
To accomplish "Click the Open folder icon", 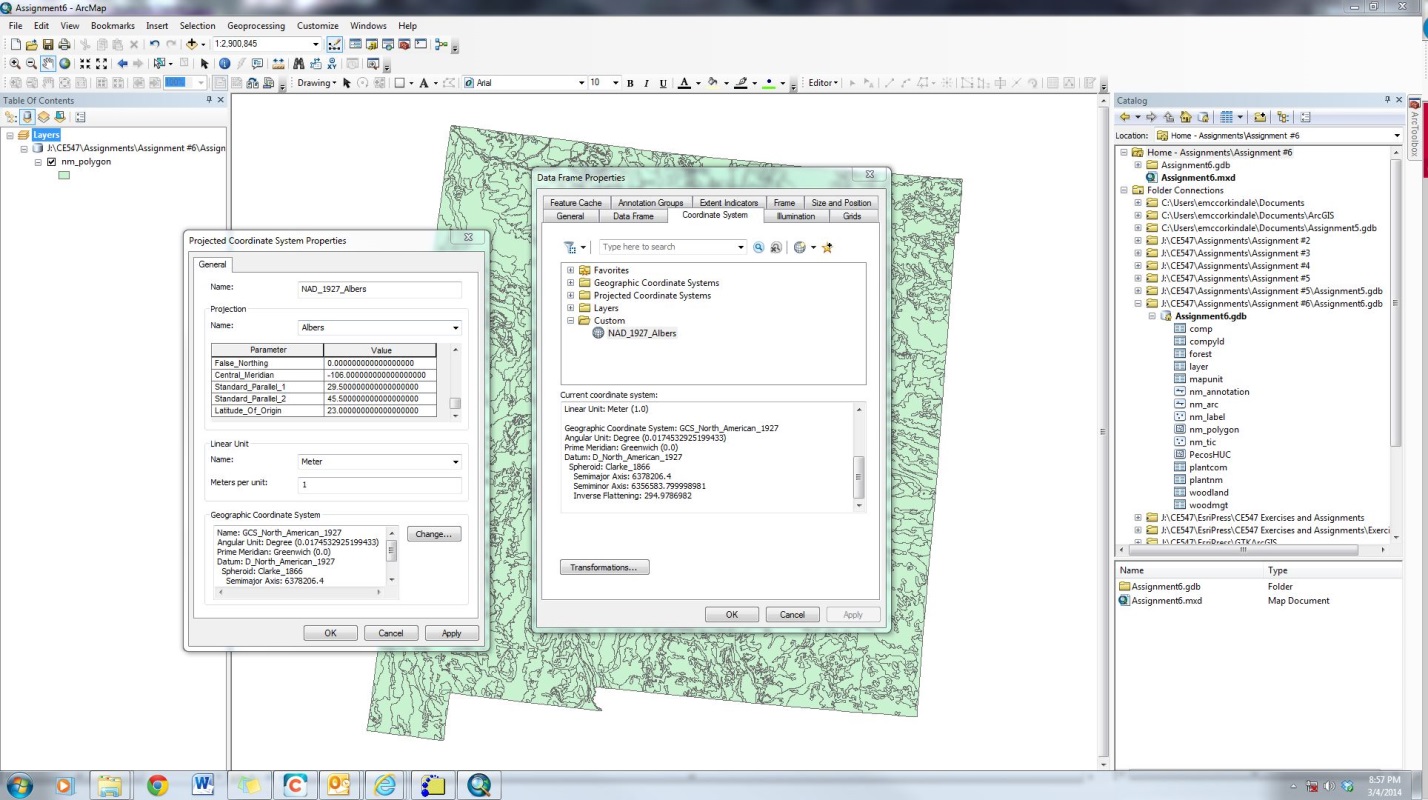I will coord(32,44).
